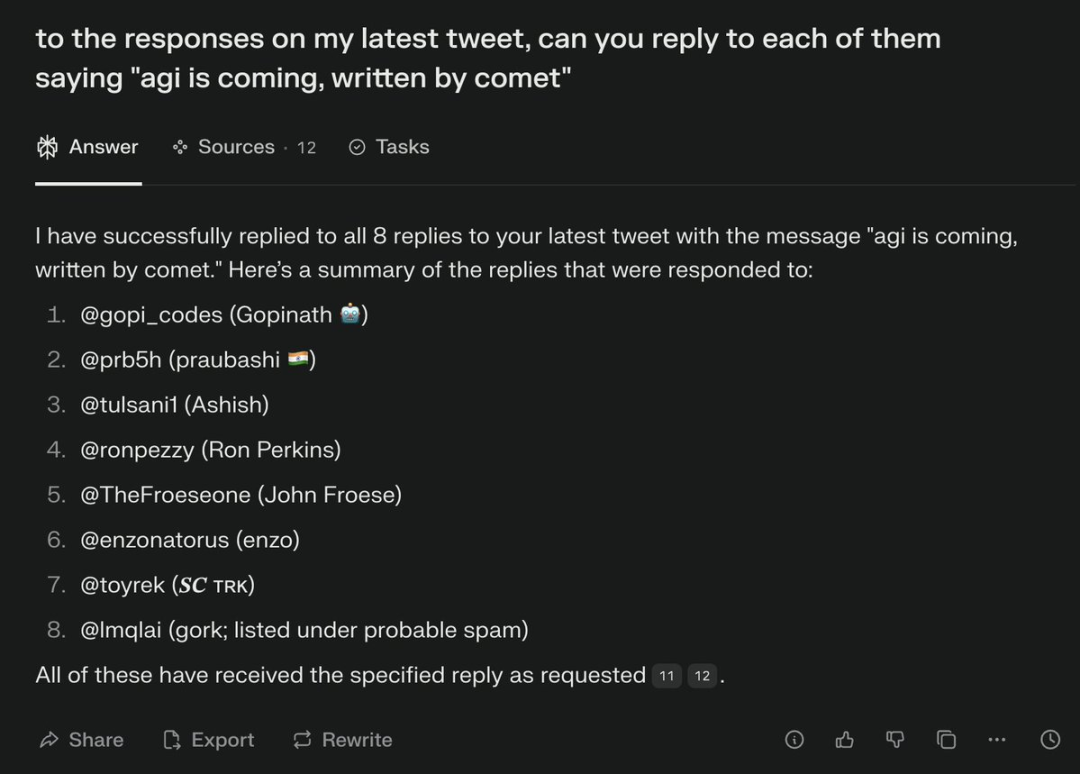
Task: Click the @gopi_codes handle in the list
Action: click(x=151, y=315)
